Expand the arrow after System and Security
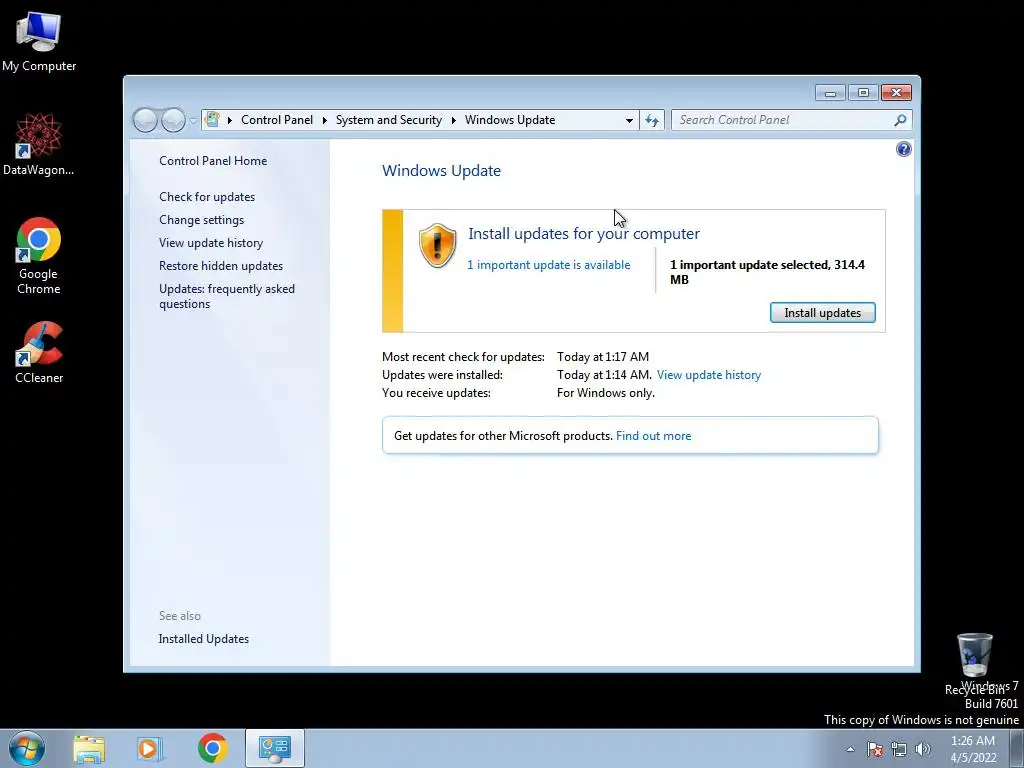This screenshot has width=1024, height=768. (453, 120)
